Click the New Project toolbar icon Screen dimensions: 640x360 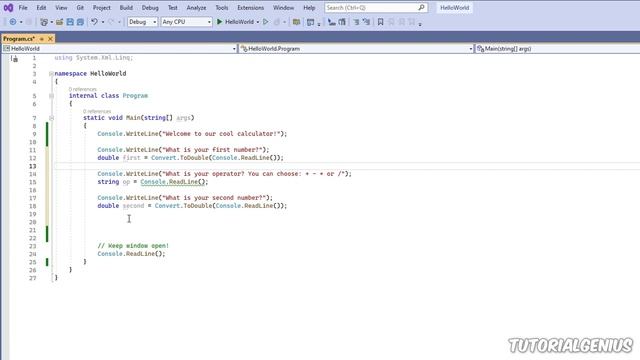click(x=44, y=22)
